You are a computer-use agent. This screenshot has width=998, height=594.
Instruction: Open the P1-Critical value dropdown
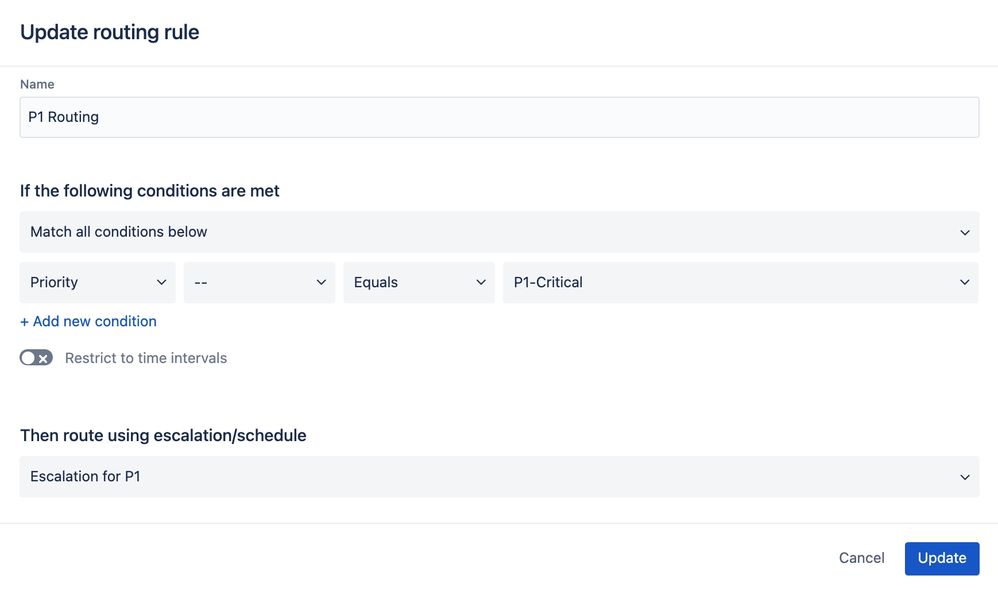(x=741, y=283)
